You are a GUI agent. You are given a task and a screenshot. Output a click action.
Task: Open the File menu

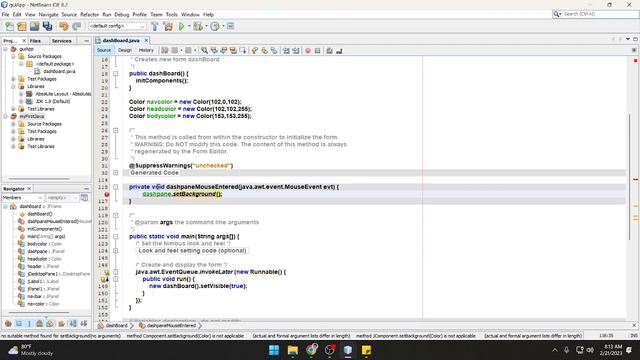[5, 14]
